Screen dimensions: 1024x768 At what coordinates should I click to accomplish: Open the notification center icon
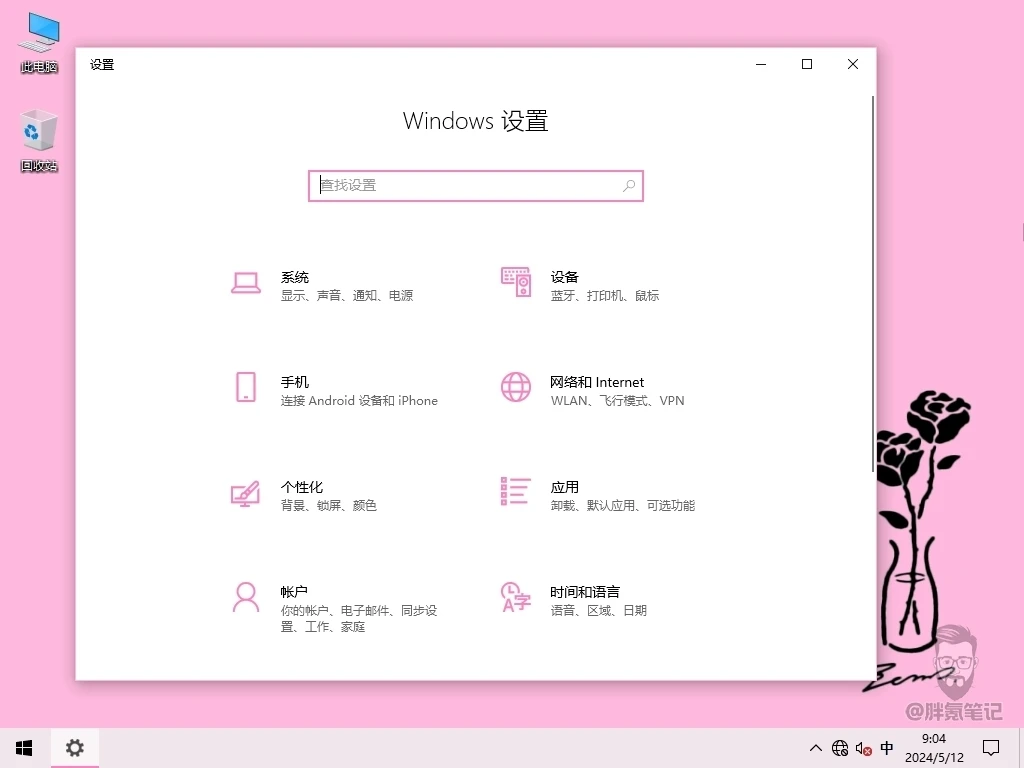pyautogui.click(x=991, y=748)
